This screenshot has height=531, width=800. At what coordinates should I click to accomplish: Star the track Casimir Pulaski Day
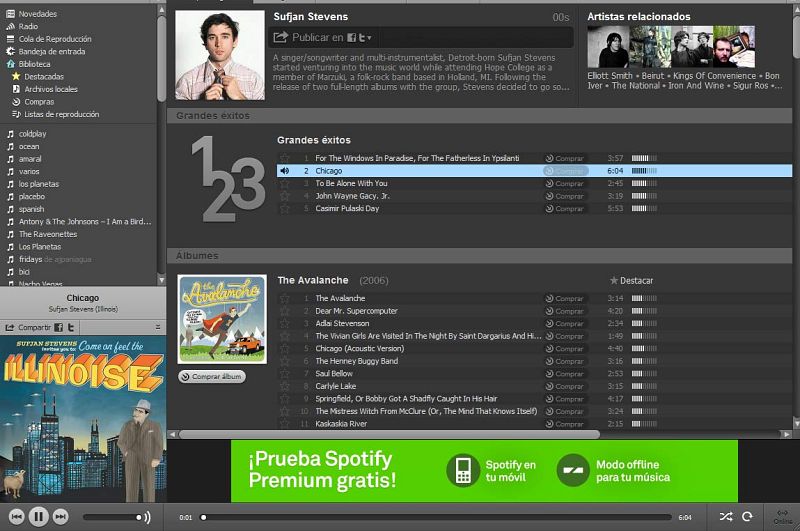[285, 209]
